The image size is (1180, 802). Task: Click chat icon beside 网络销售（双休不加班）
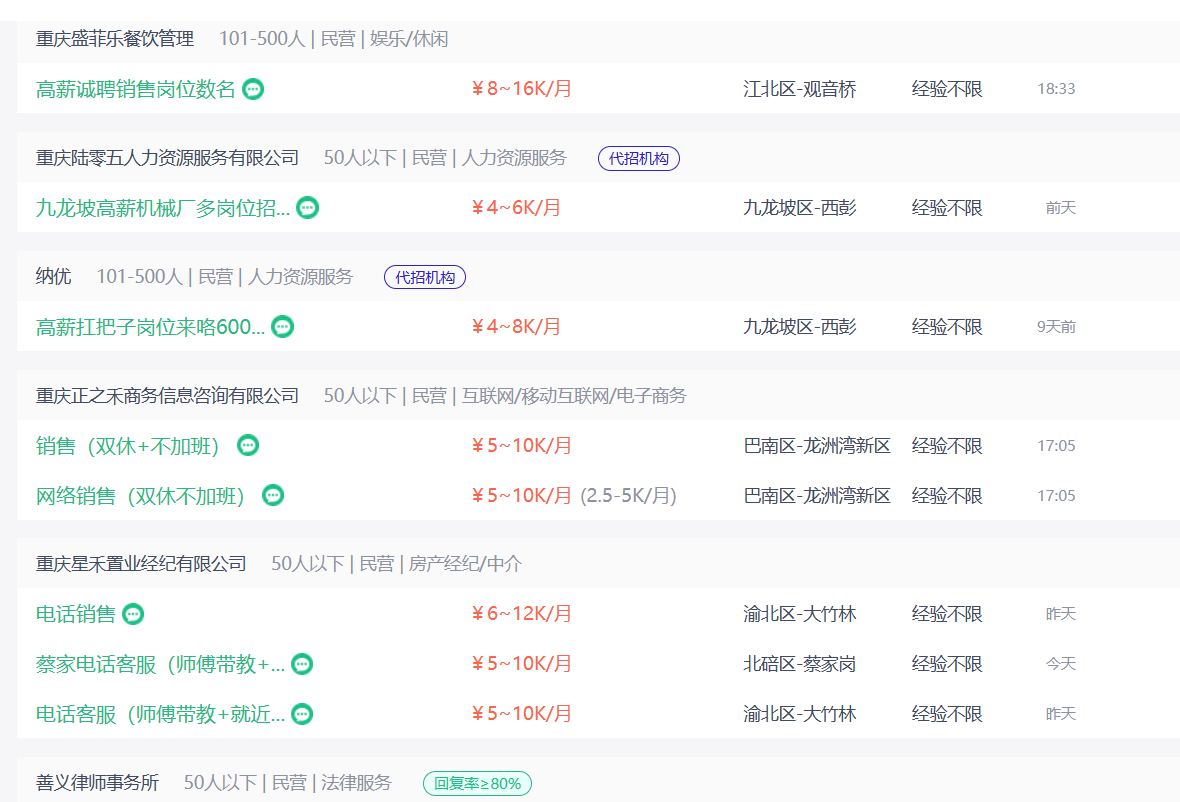pyautogui.click(x=273, y=495)
